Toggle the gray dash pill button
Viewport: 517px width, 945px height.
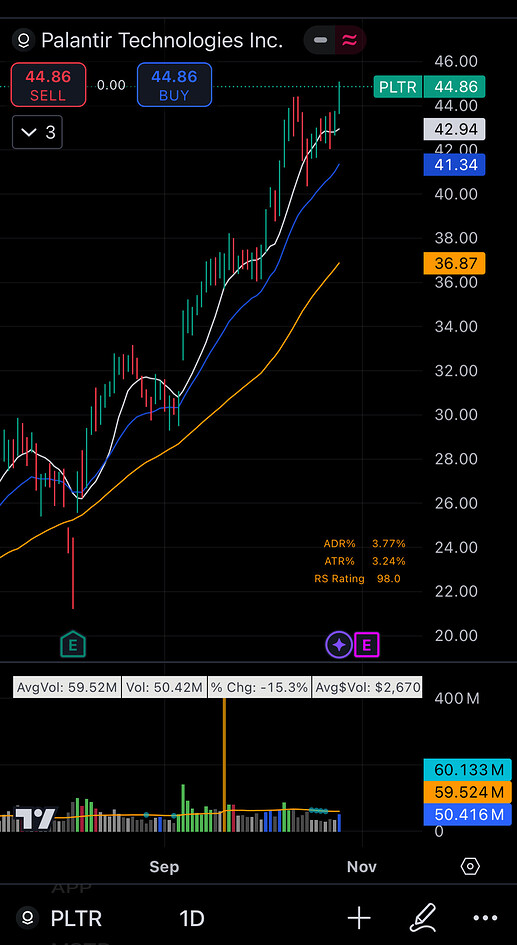pos(320,40)
